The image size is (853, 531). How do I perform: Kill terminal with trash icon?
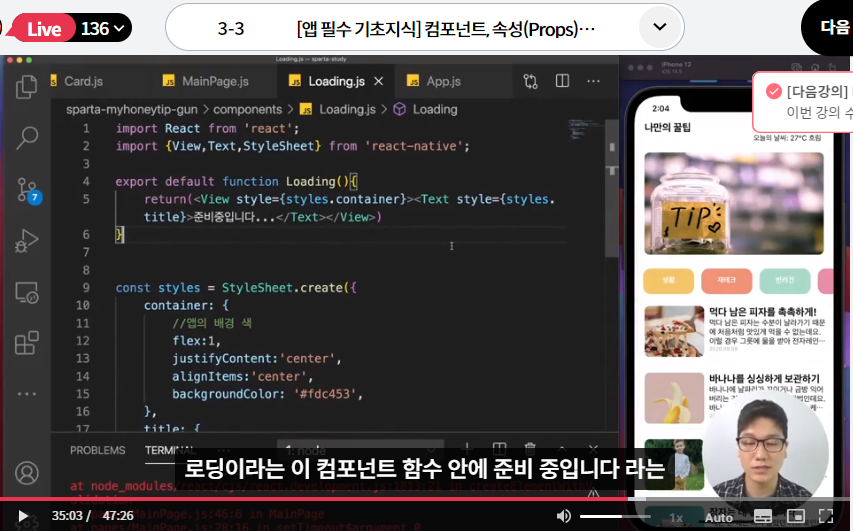coord(530,448)
